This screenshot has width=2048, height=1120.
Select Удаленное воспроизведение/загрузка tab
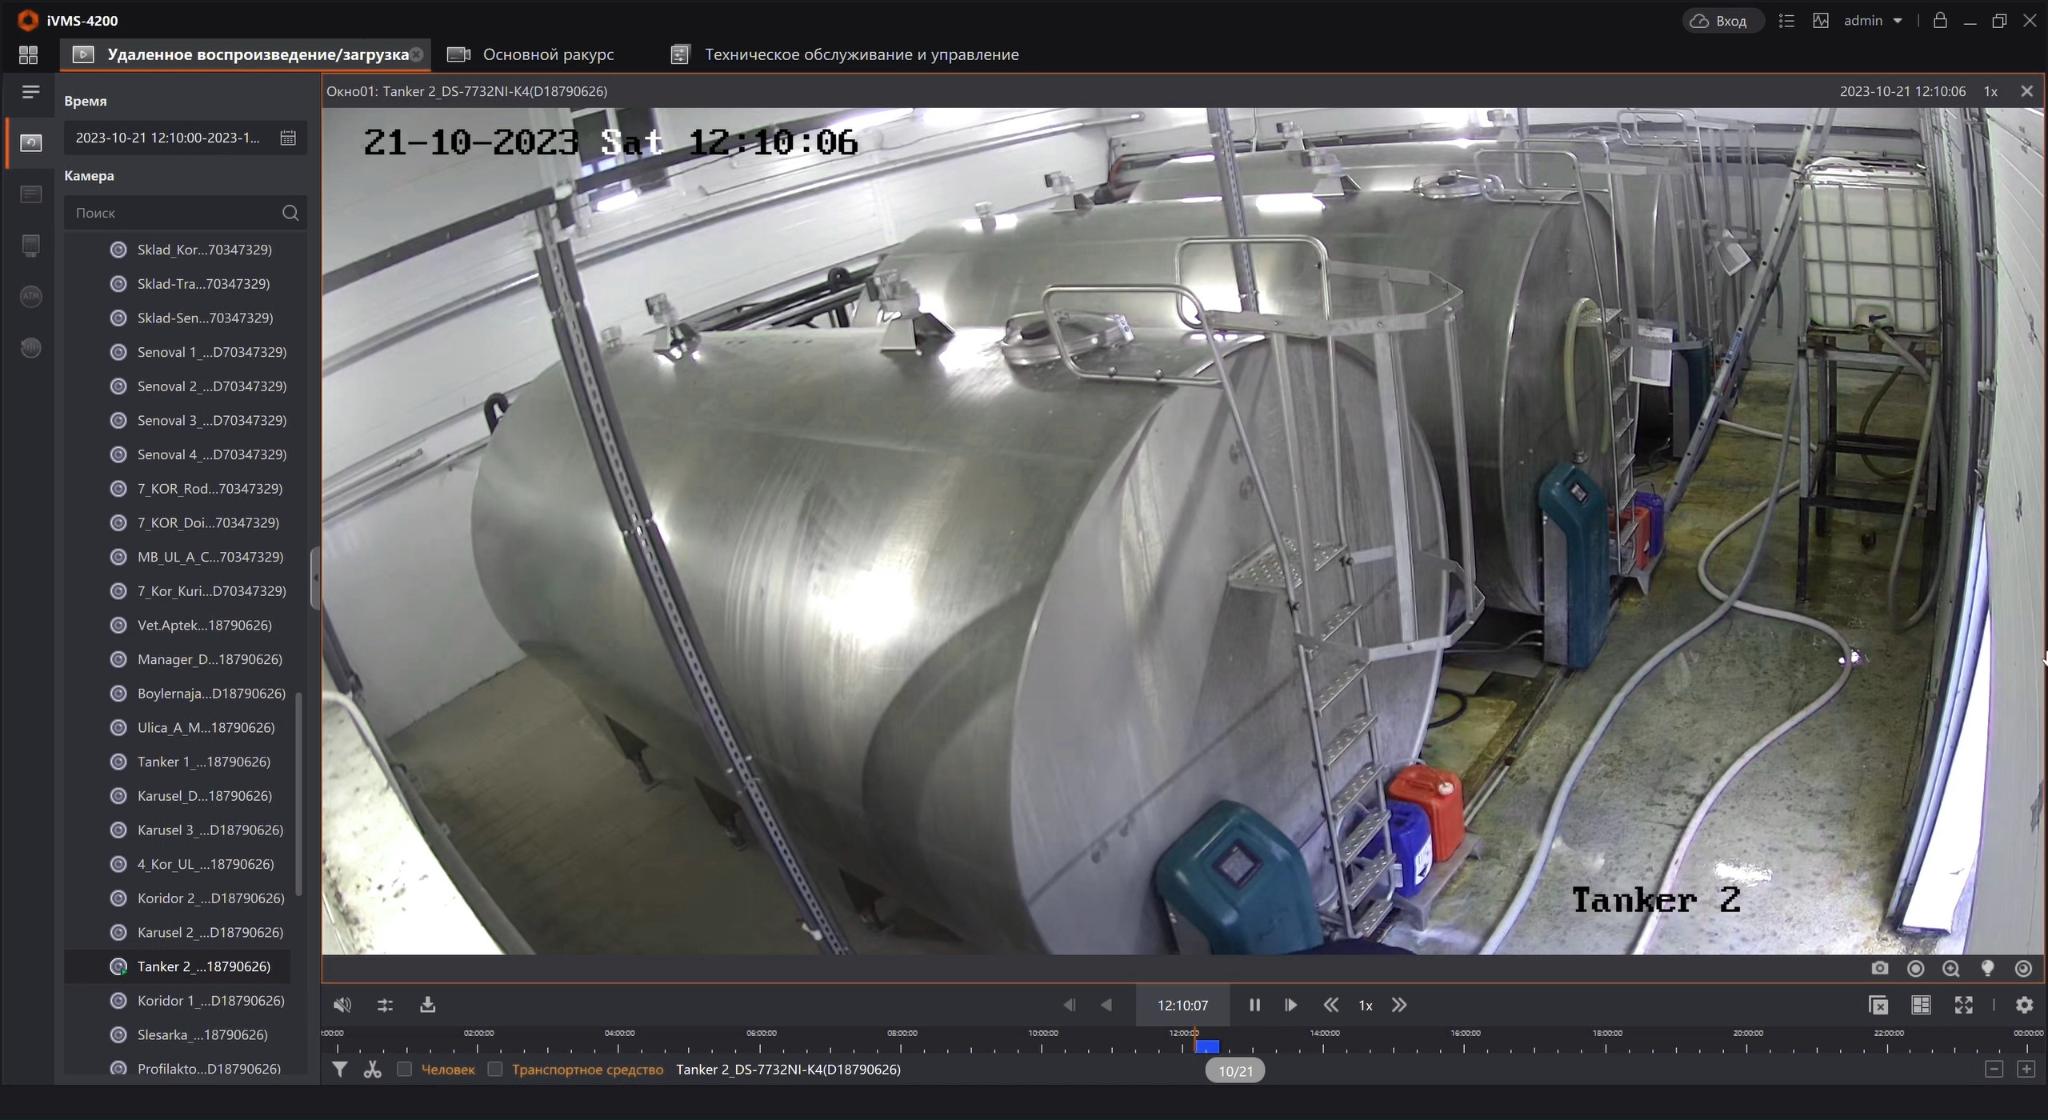point(246,55)
